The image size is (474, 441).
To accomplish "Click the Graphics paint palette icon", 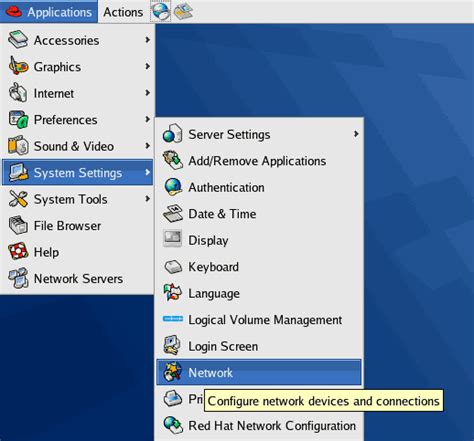I will [x=18, y=66].
